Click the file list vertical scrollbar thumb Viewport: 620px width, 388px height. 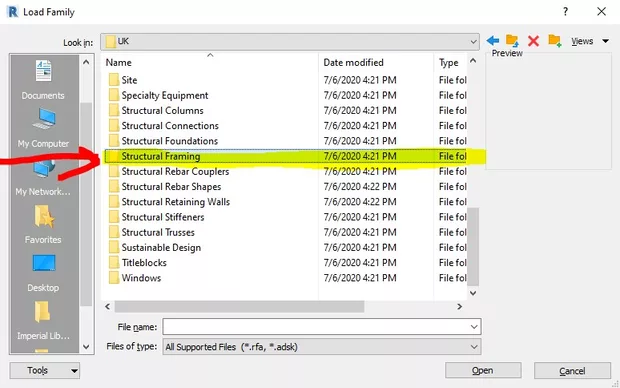(473, 246)
